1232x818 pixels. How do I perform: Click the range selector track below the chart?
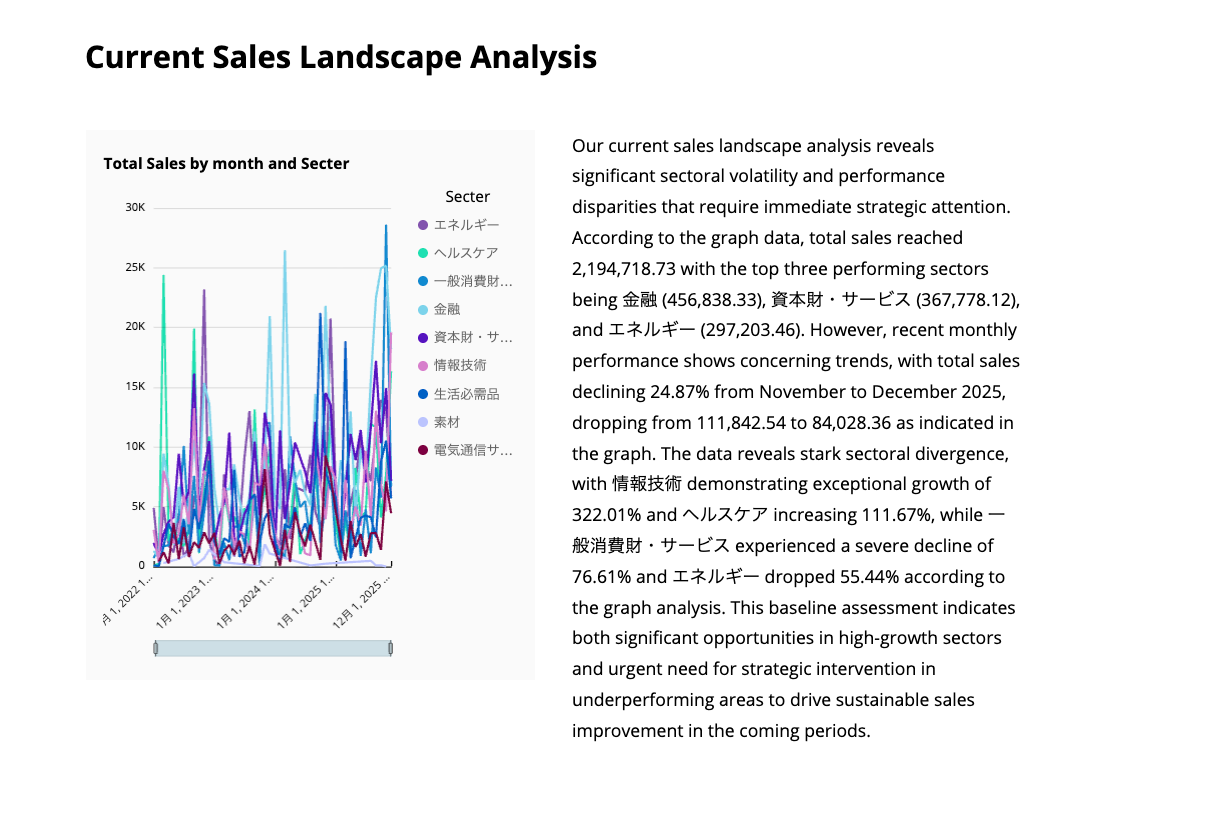pos(273,647)
